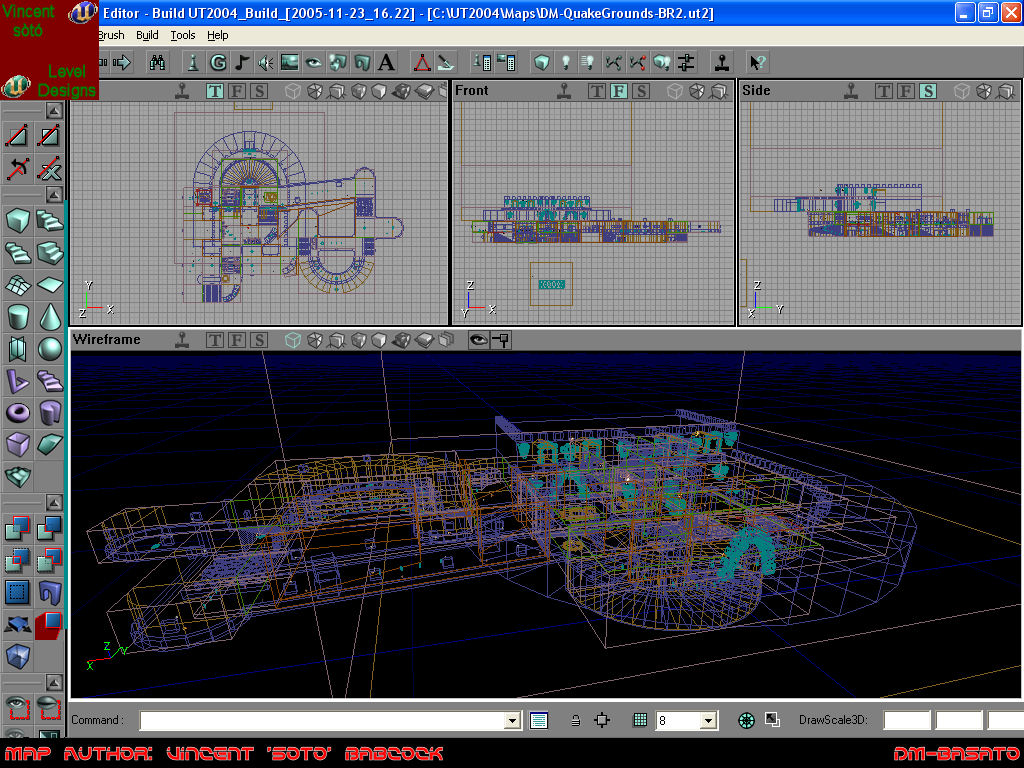Screen dimensions: 1024x768
Task: Click the F button in the Front viewport header
Action: coord(617,90)
